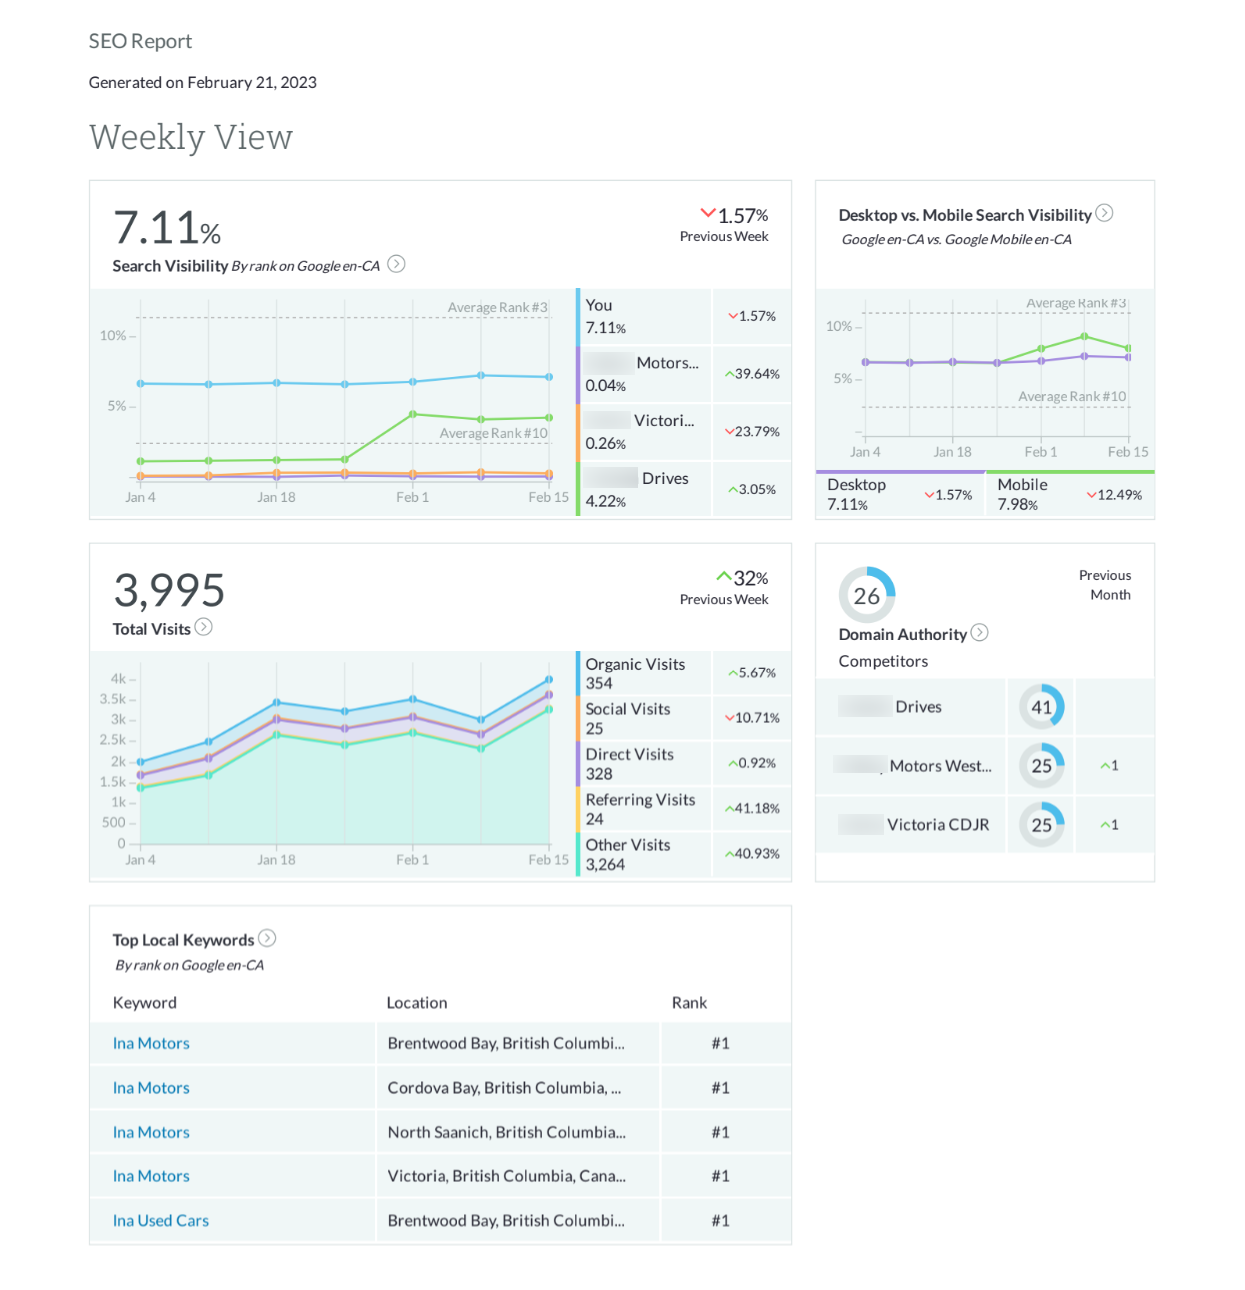Click the Motors West competitor row
The width and height of the screenshot is (1245, 1290).
985,766
